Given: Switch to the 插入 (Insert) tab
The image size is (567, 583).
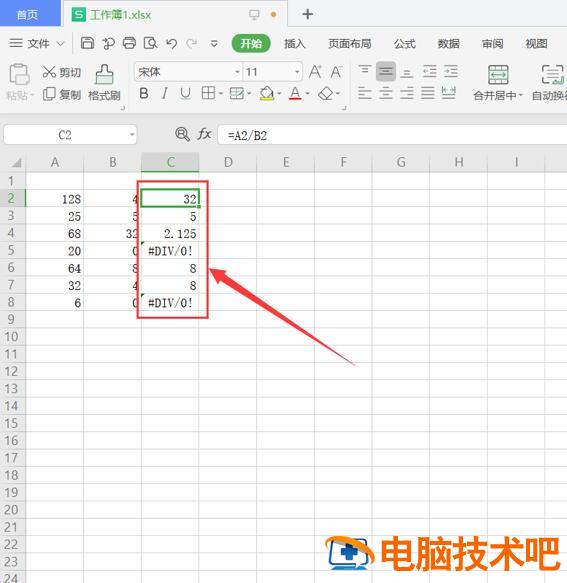Looking at the screenshot, I should coord(295,44).
